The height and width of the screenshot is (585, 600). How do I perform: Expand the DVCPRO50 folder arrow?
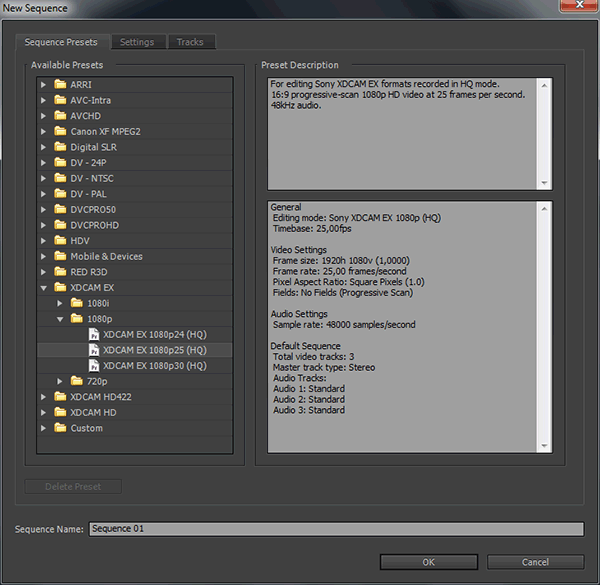point(44,210)
